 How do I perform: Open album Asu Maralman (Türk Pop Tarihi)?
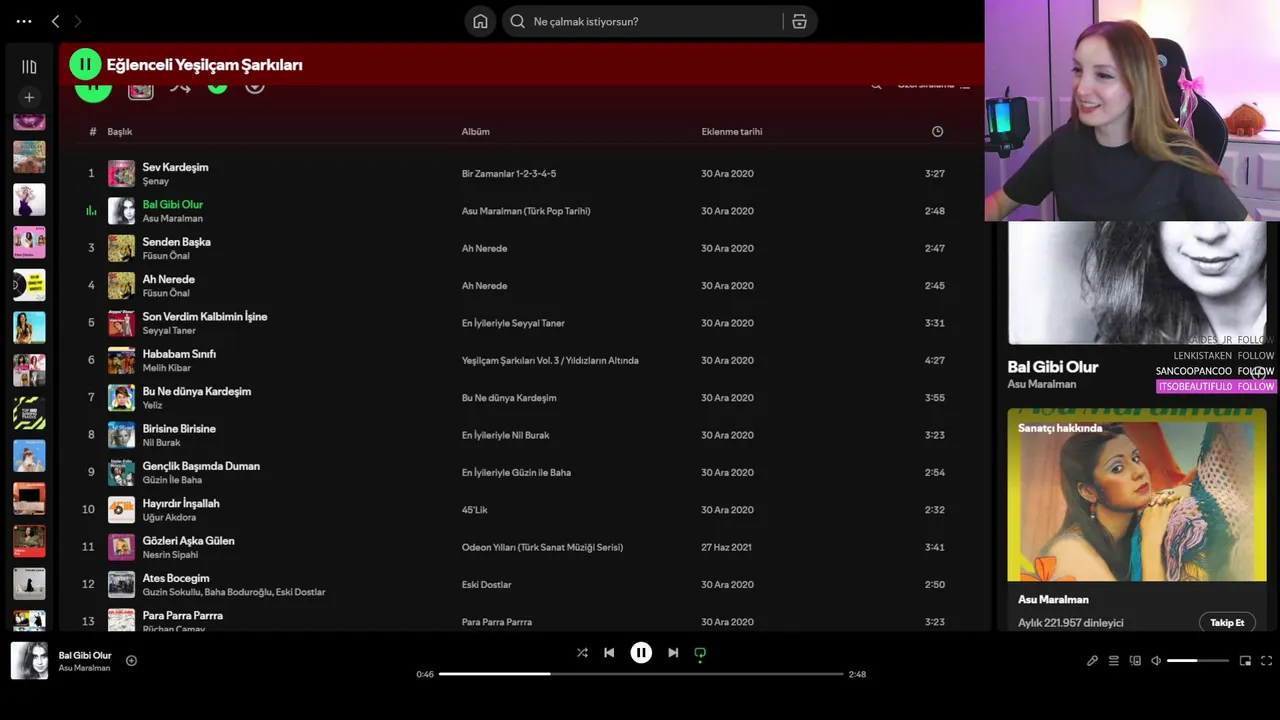526,211
